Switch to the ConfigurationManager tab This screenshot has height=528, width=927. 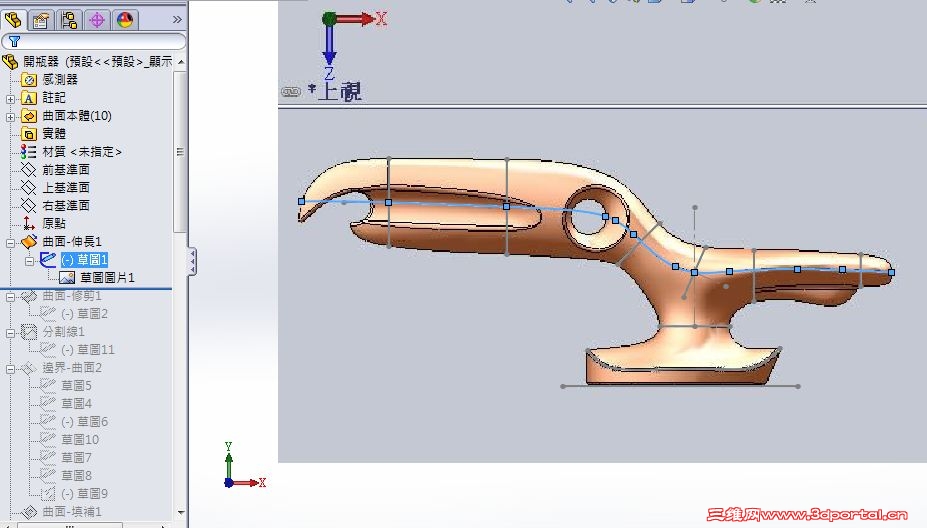69,20
